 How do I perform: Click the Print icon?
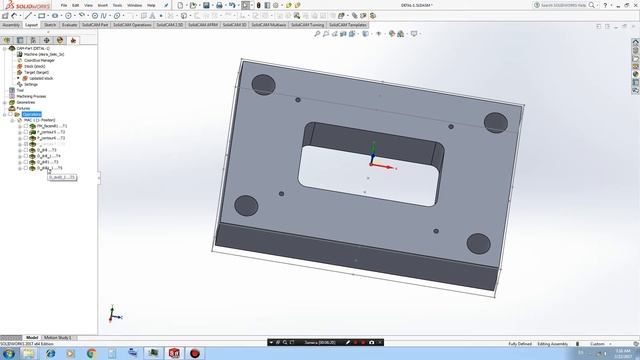tap(219, 5)
